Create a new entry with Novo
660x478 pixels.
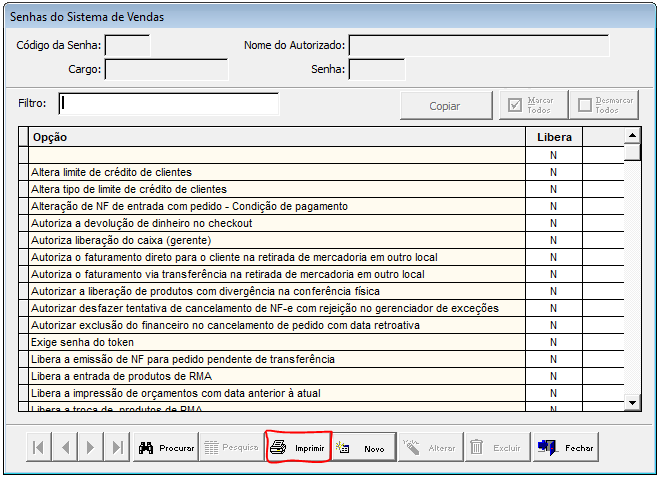point(363,448)
